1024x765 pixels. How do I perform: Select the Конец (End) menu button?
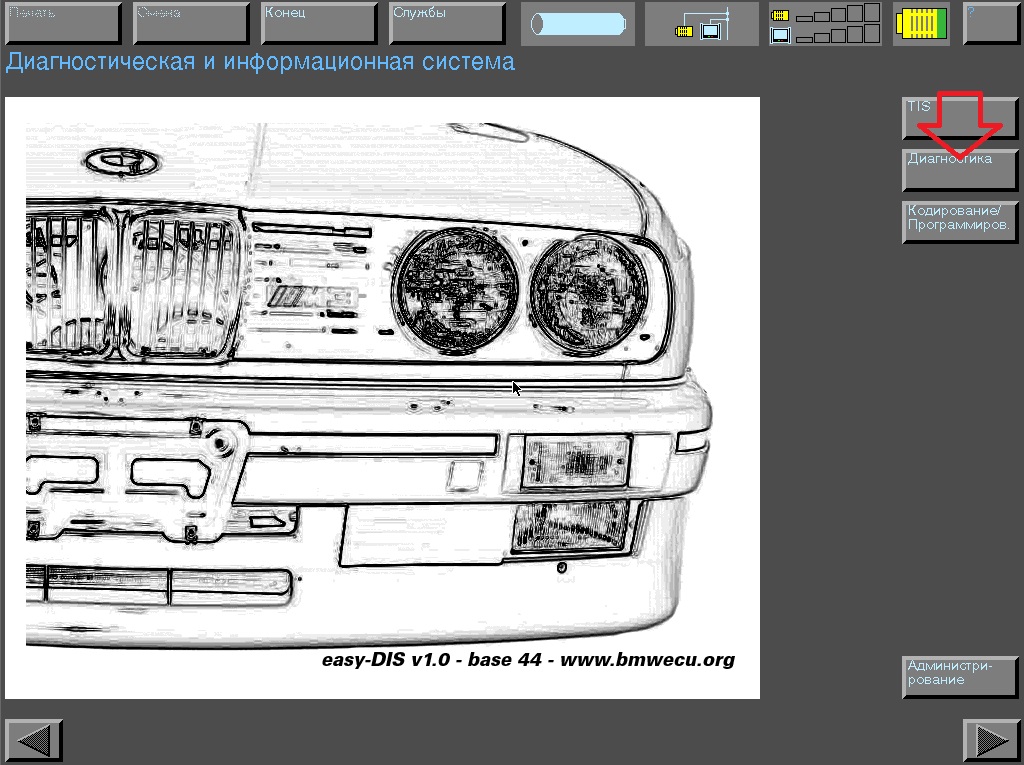pos(319,23)
